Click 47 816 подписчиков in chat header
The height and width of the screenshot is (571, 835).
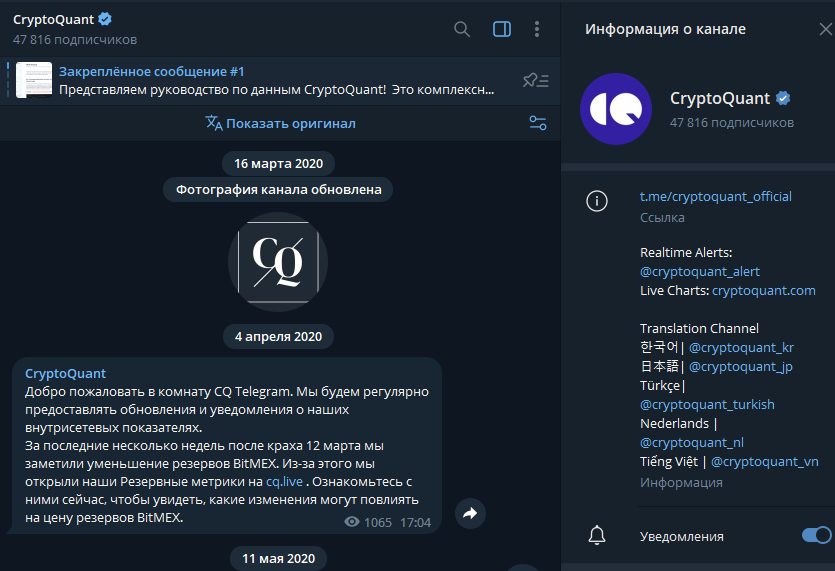tap(75, 39)
